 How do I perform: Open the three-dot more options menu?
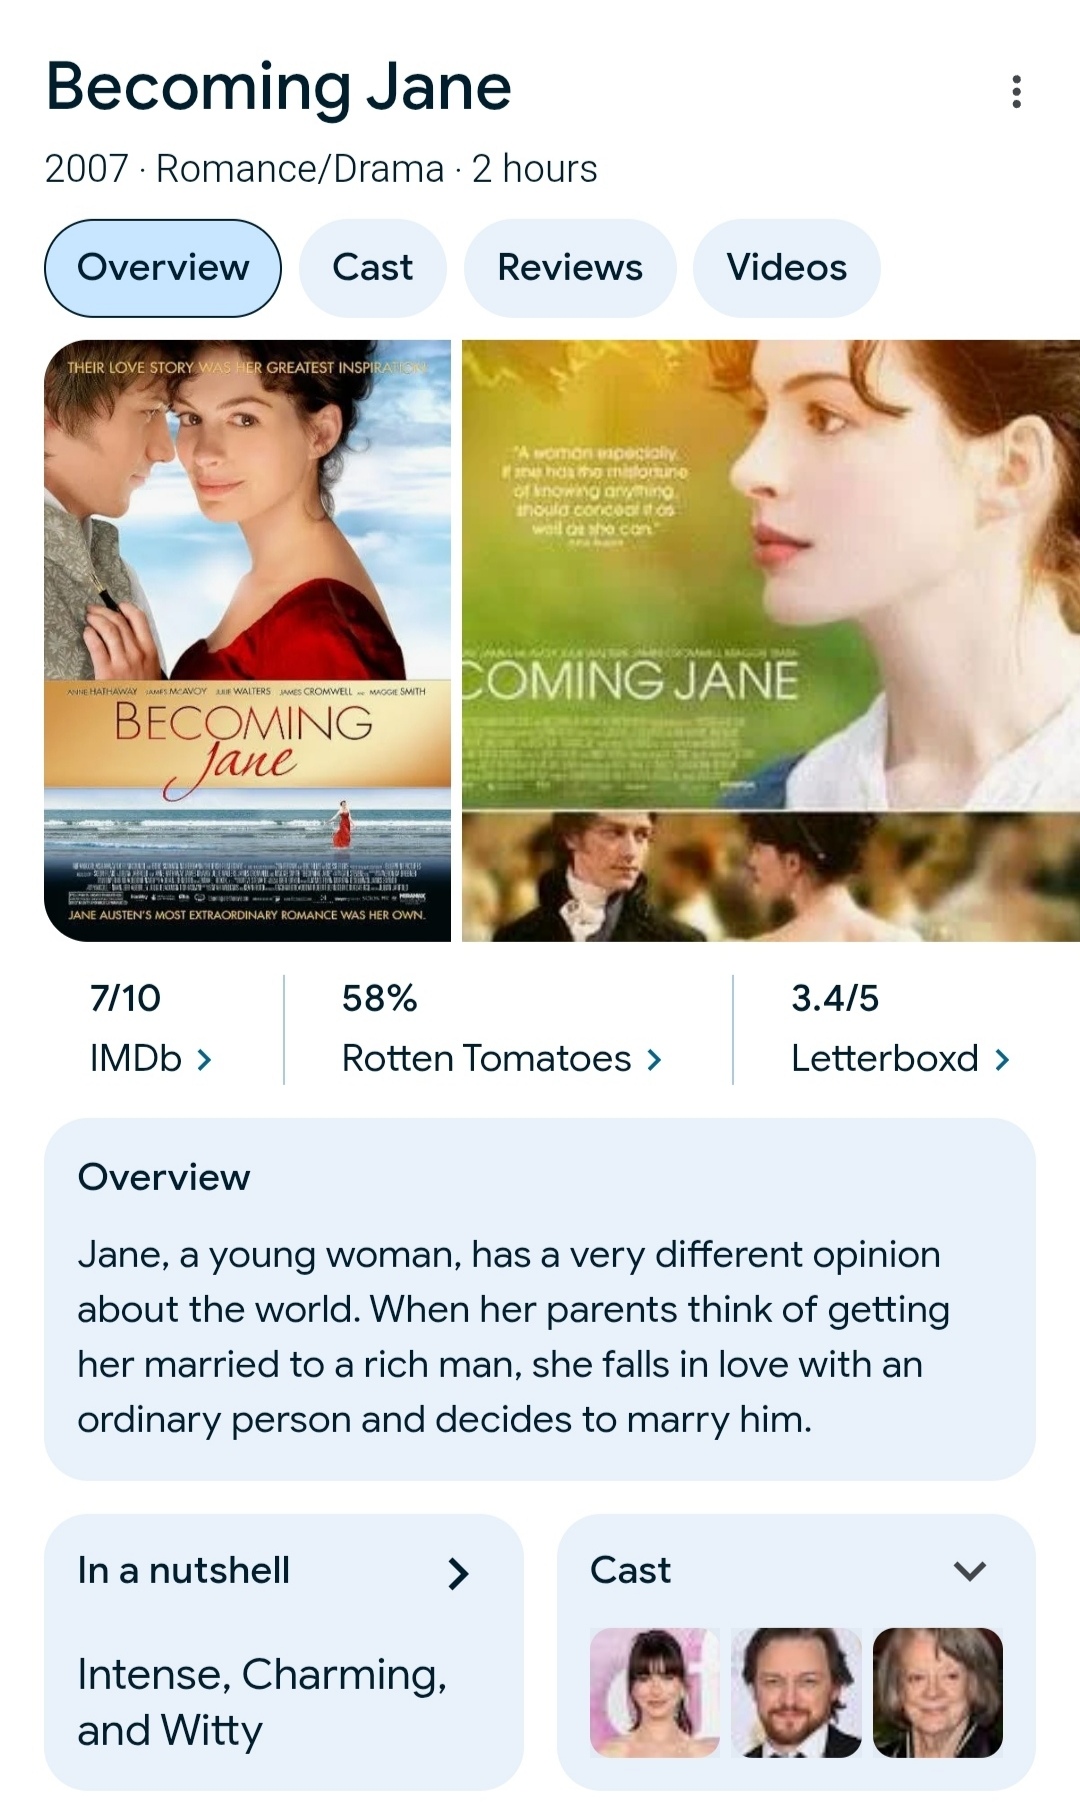click(1016, 91)
